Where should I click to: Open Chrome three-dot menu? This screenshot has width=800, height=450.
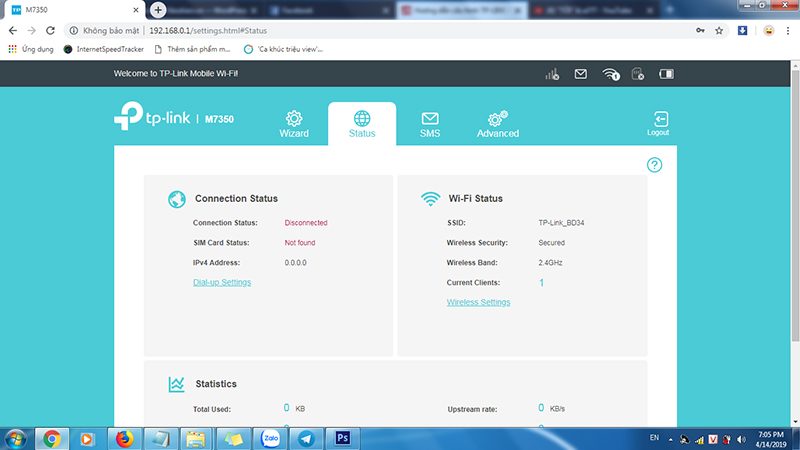[x=788, y=31]
